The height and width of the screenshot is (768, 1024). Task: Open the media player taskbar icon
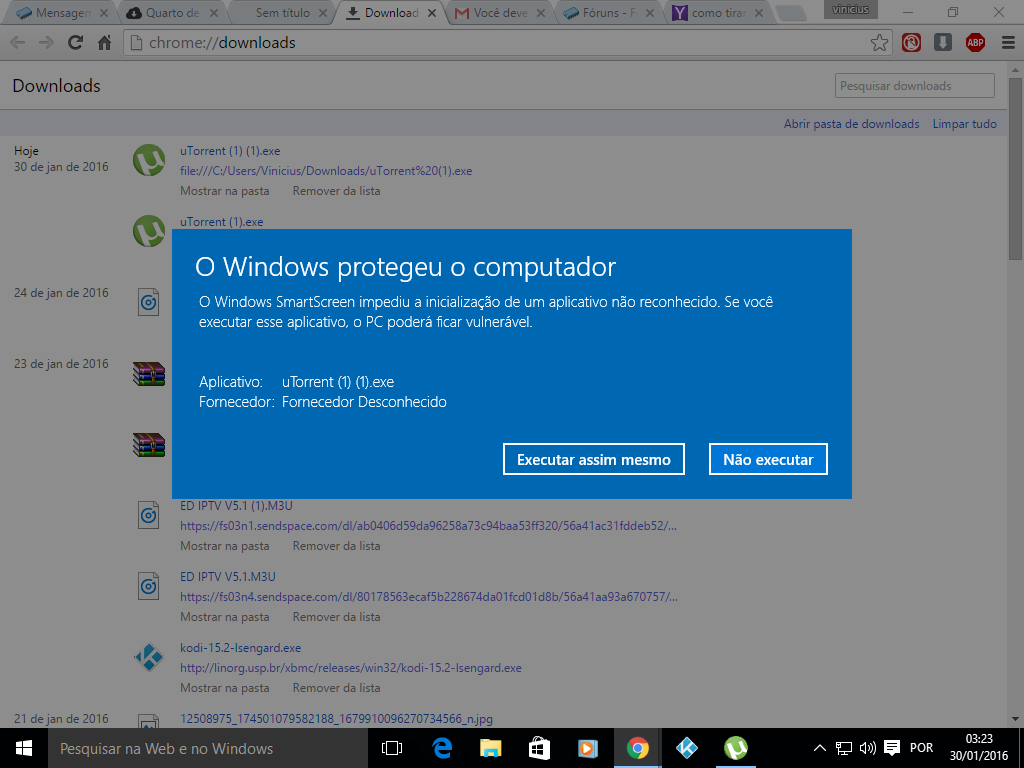click(x=588, y=748)
